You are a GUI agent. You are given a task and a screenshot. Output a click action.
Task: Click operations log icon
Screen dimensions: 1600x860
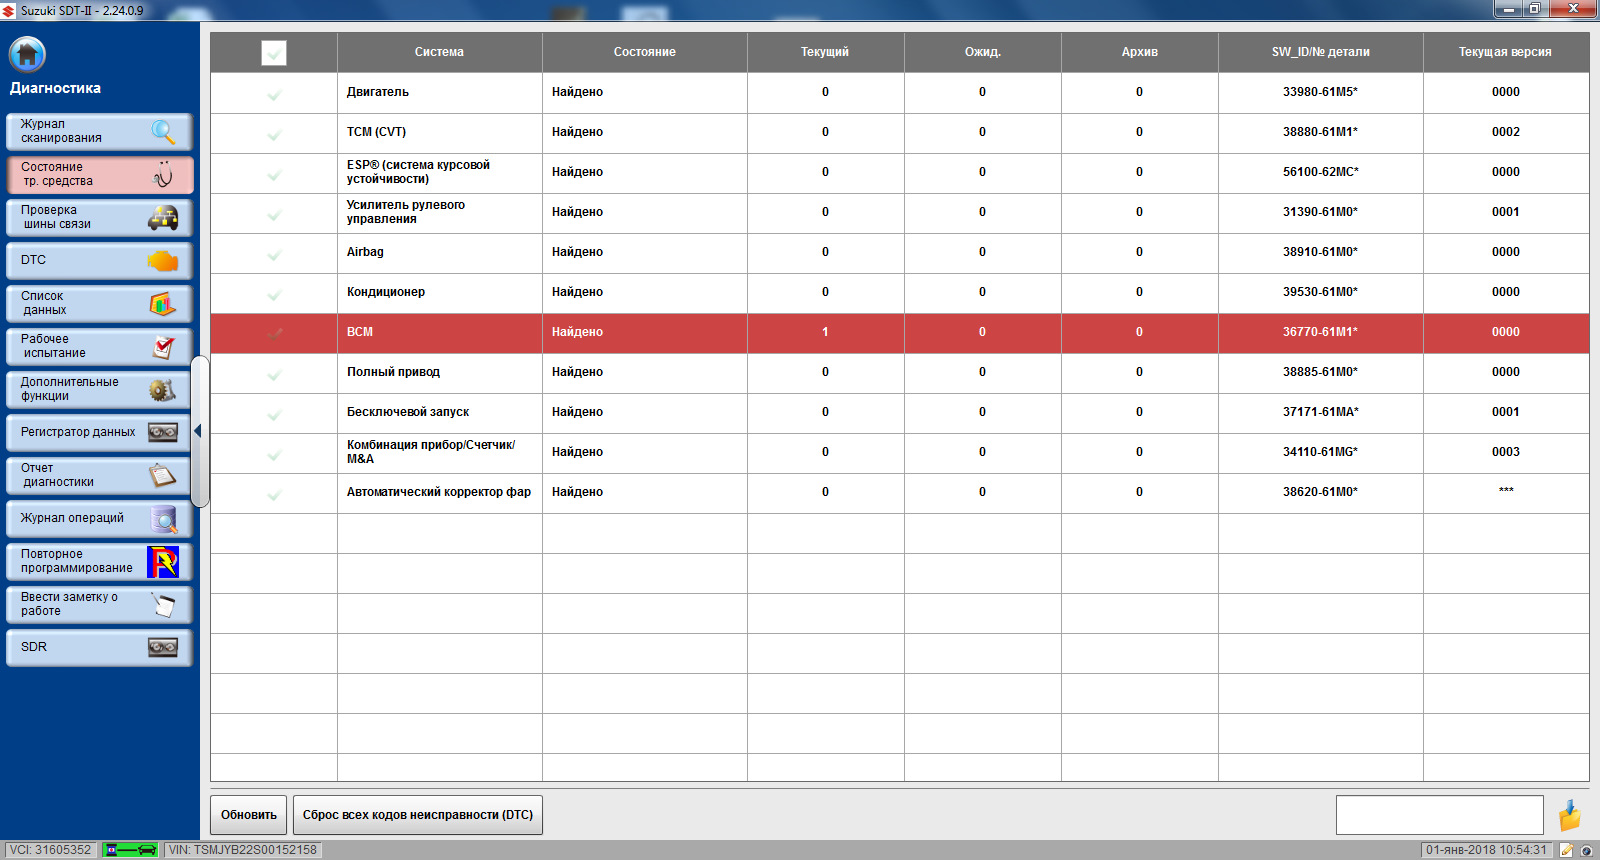(x=163, y=519)
